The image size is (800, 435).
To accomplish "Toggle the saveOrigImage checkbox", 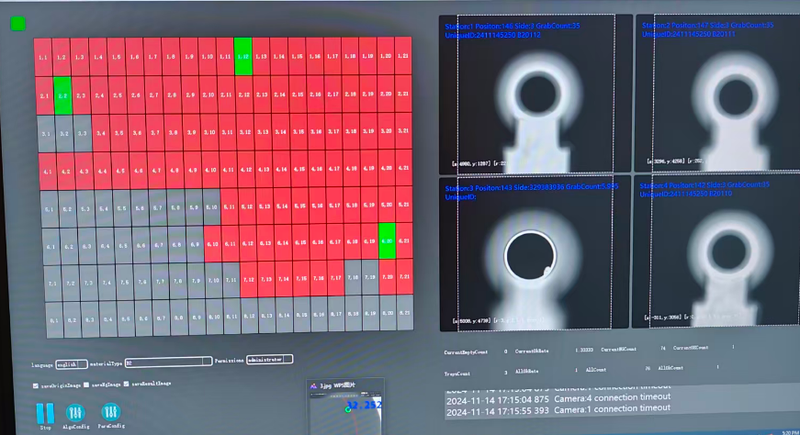I will point(39,384).
